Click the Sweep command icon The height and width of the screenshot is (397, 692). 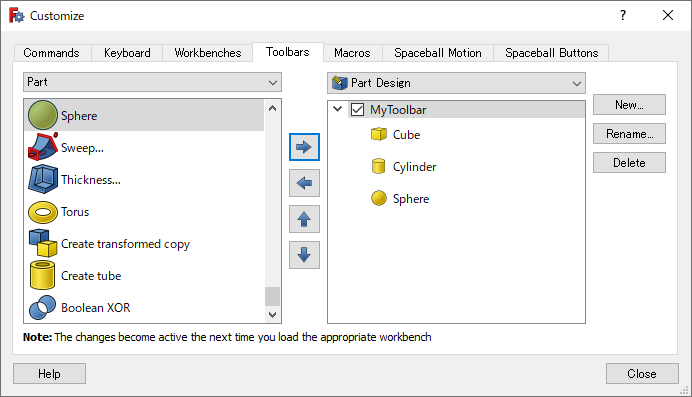(43, 147)
